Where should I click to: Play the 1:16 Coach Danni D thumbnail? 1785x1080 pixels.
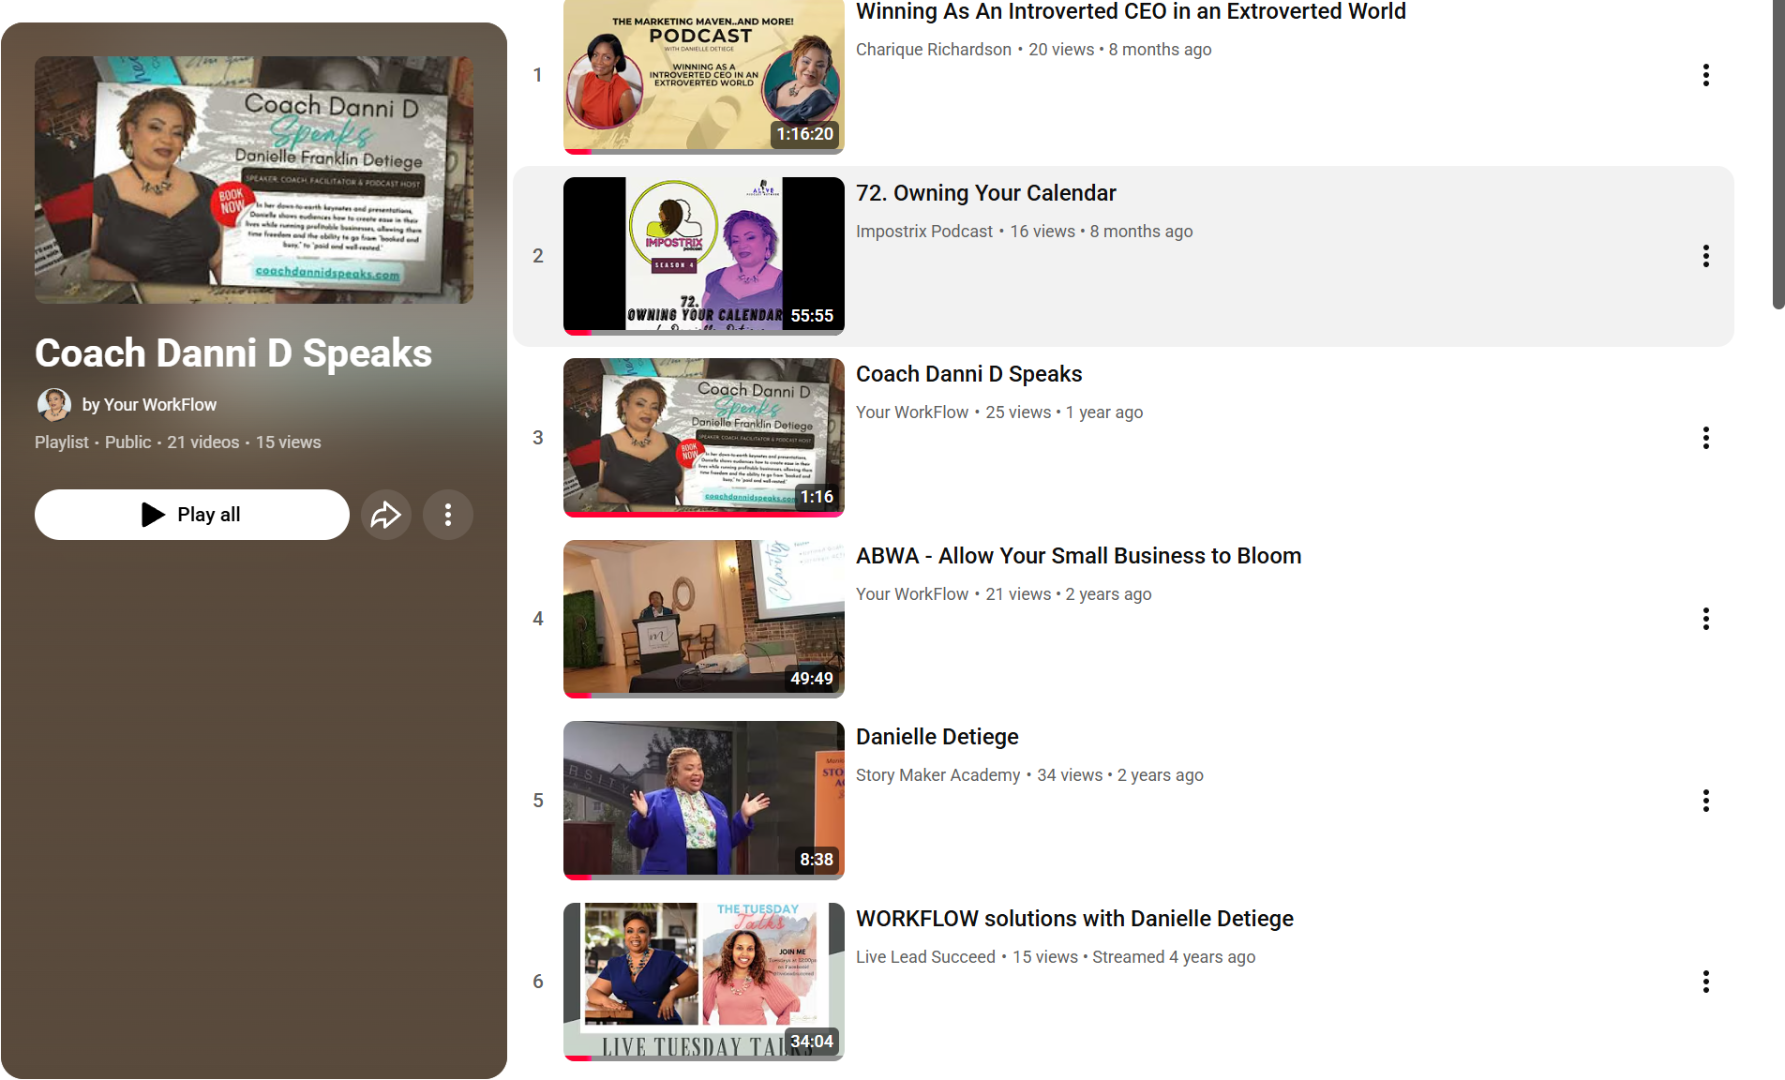tap(704, 438)
